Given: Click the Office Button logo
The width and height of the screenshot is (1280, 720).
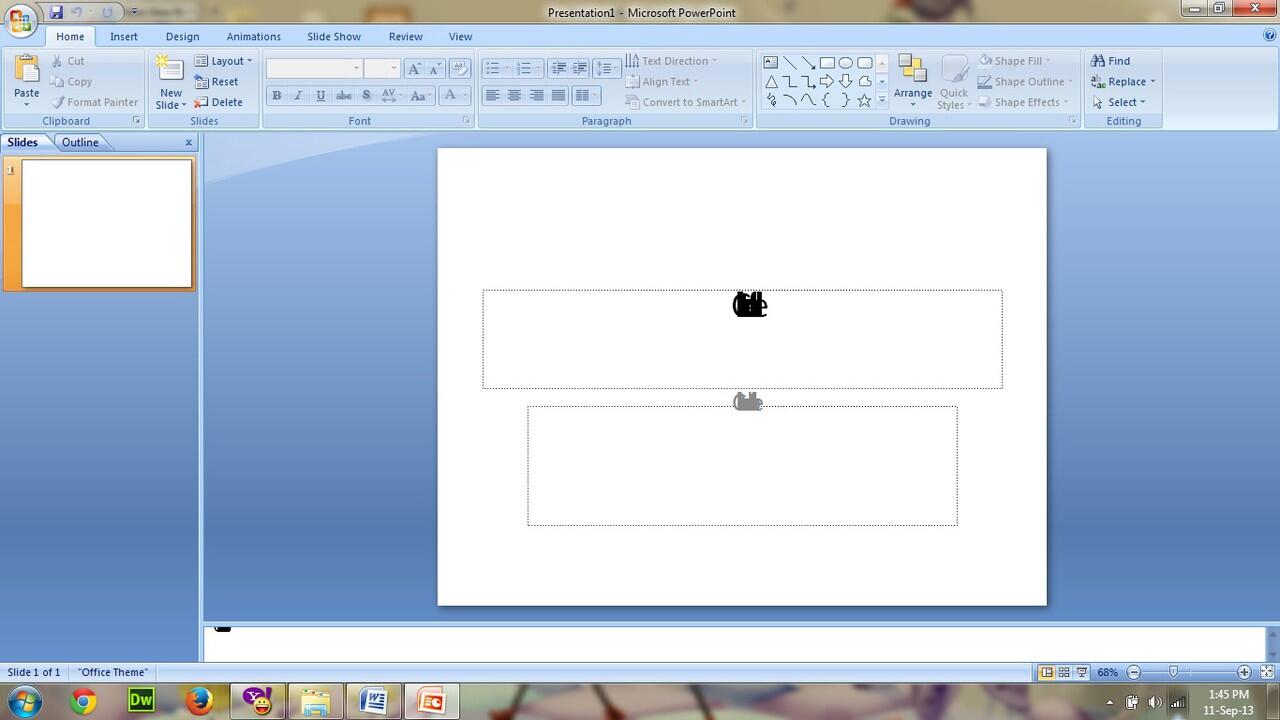Looking at the screenshot, I should [x=20, y=20].
